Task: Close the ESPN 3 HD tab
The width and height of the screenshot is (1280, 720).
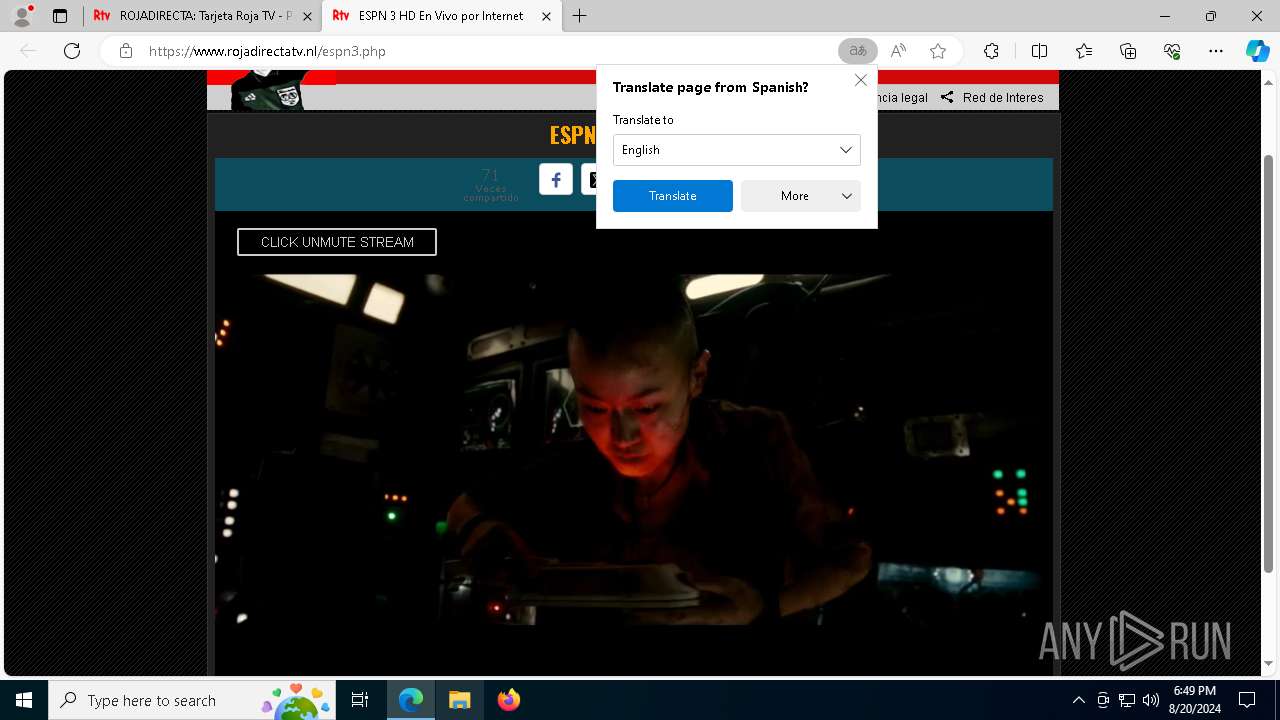Action: click(546, 16)
